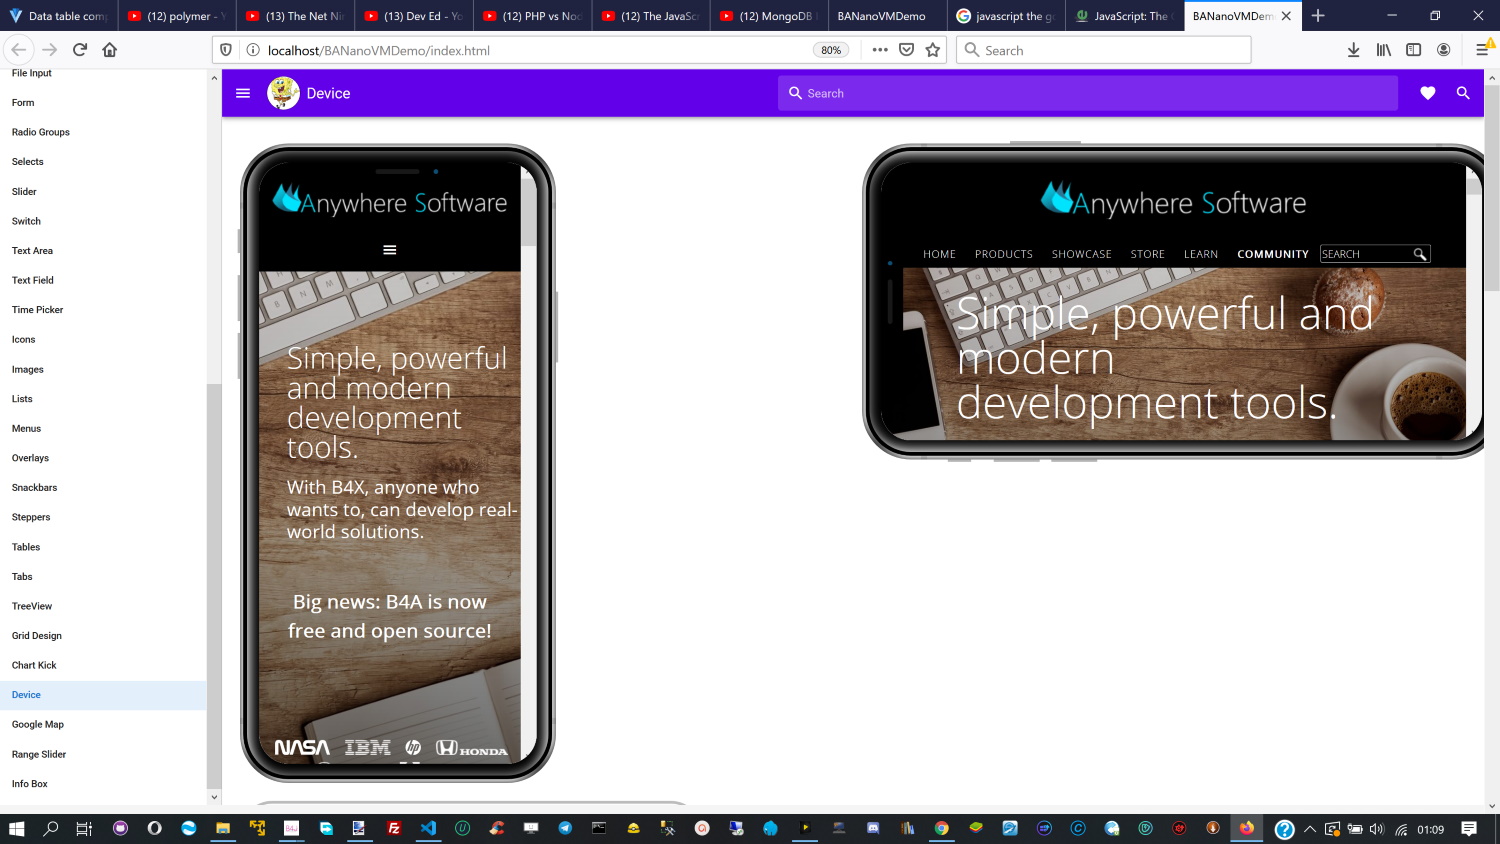Click the IBM logo in the portrait phone
Screen dimensions: 1500x844
(368, 747)
